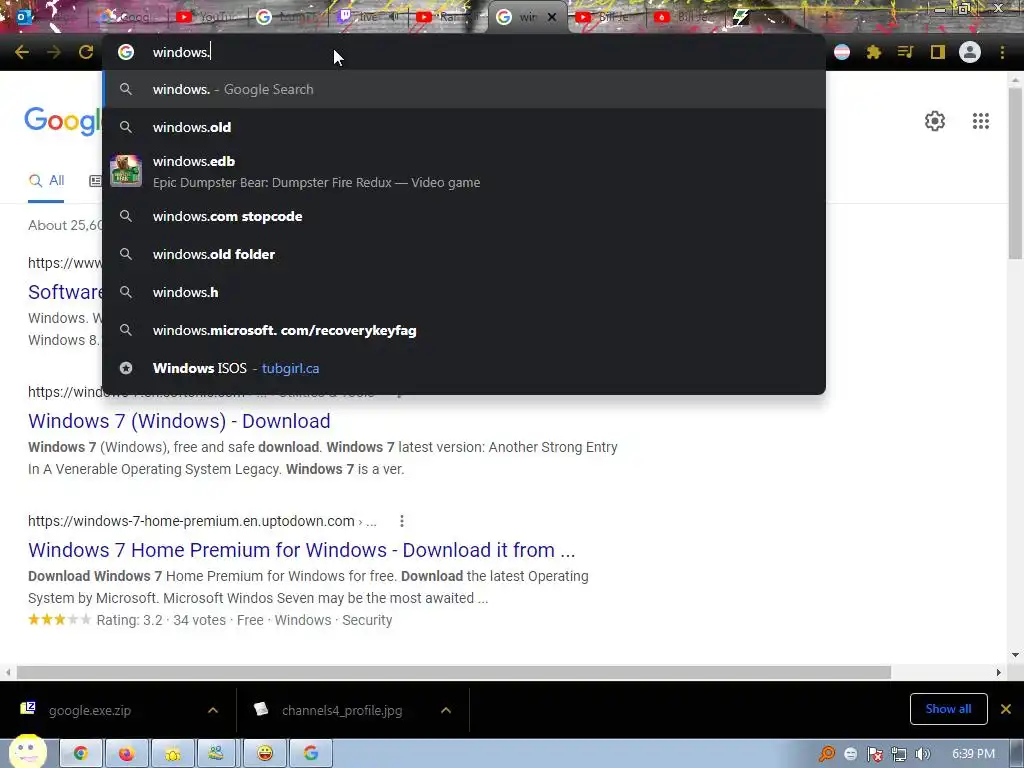Image resolution: width=1024 pixels, height=768 pixels.
Task: Close the active 'win' tab
Action: tap(552, 17)
